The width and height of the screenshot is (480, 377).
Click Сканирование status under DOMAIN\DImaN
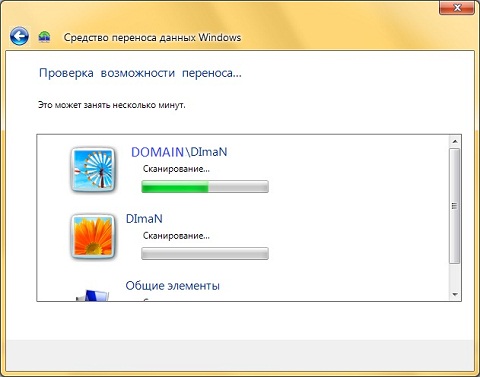(x=176, y=169)
